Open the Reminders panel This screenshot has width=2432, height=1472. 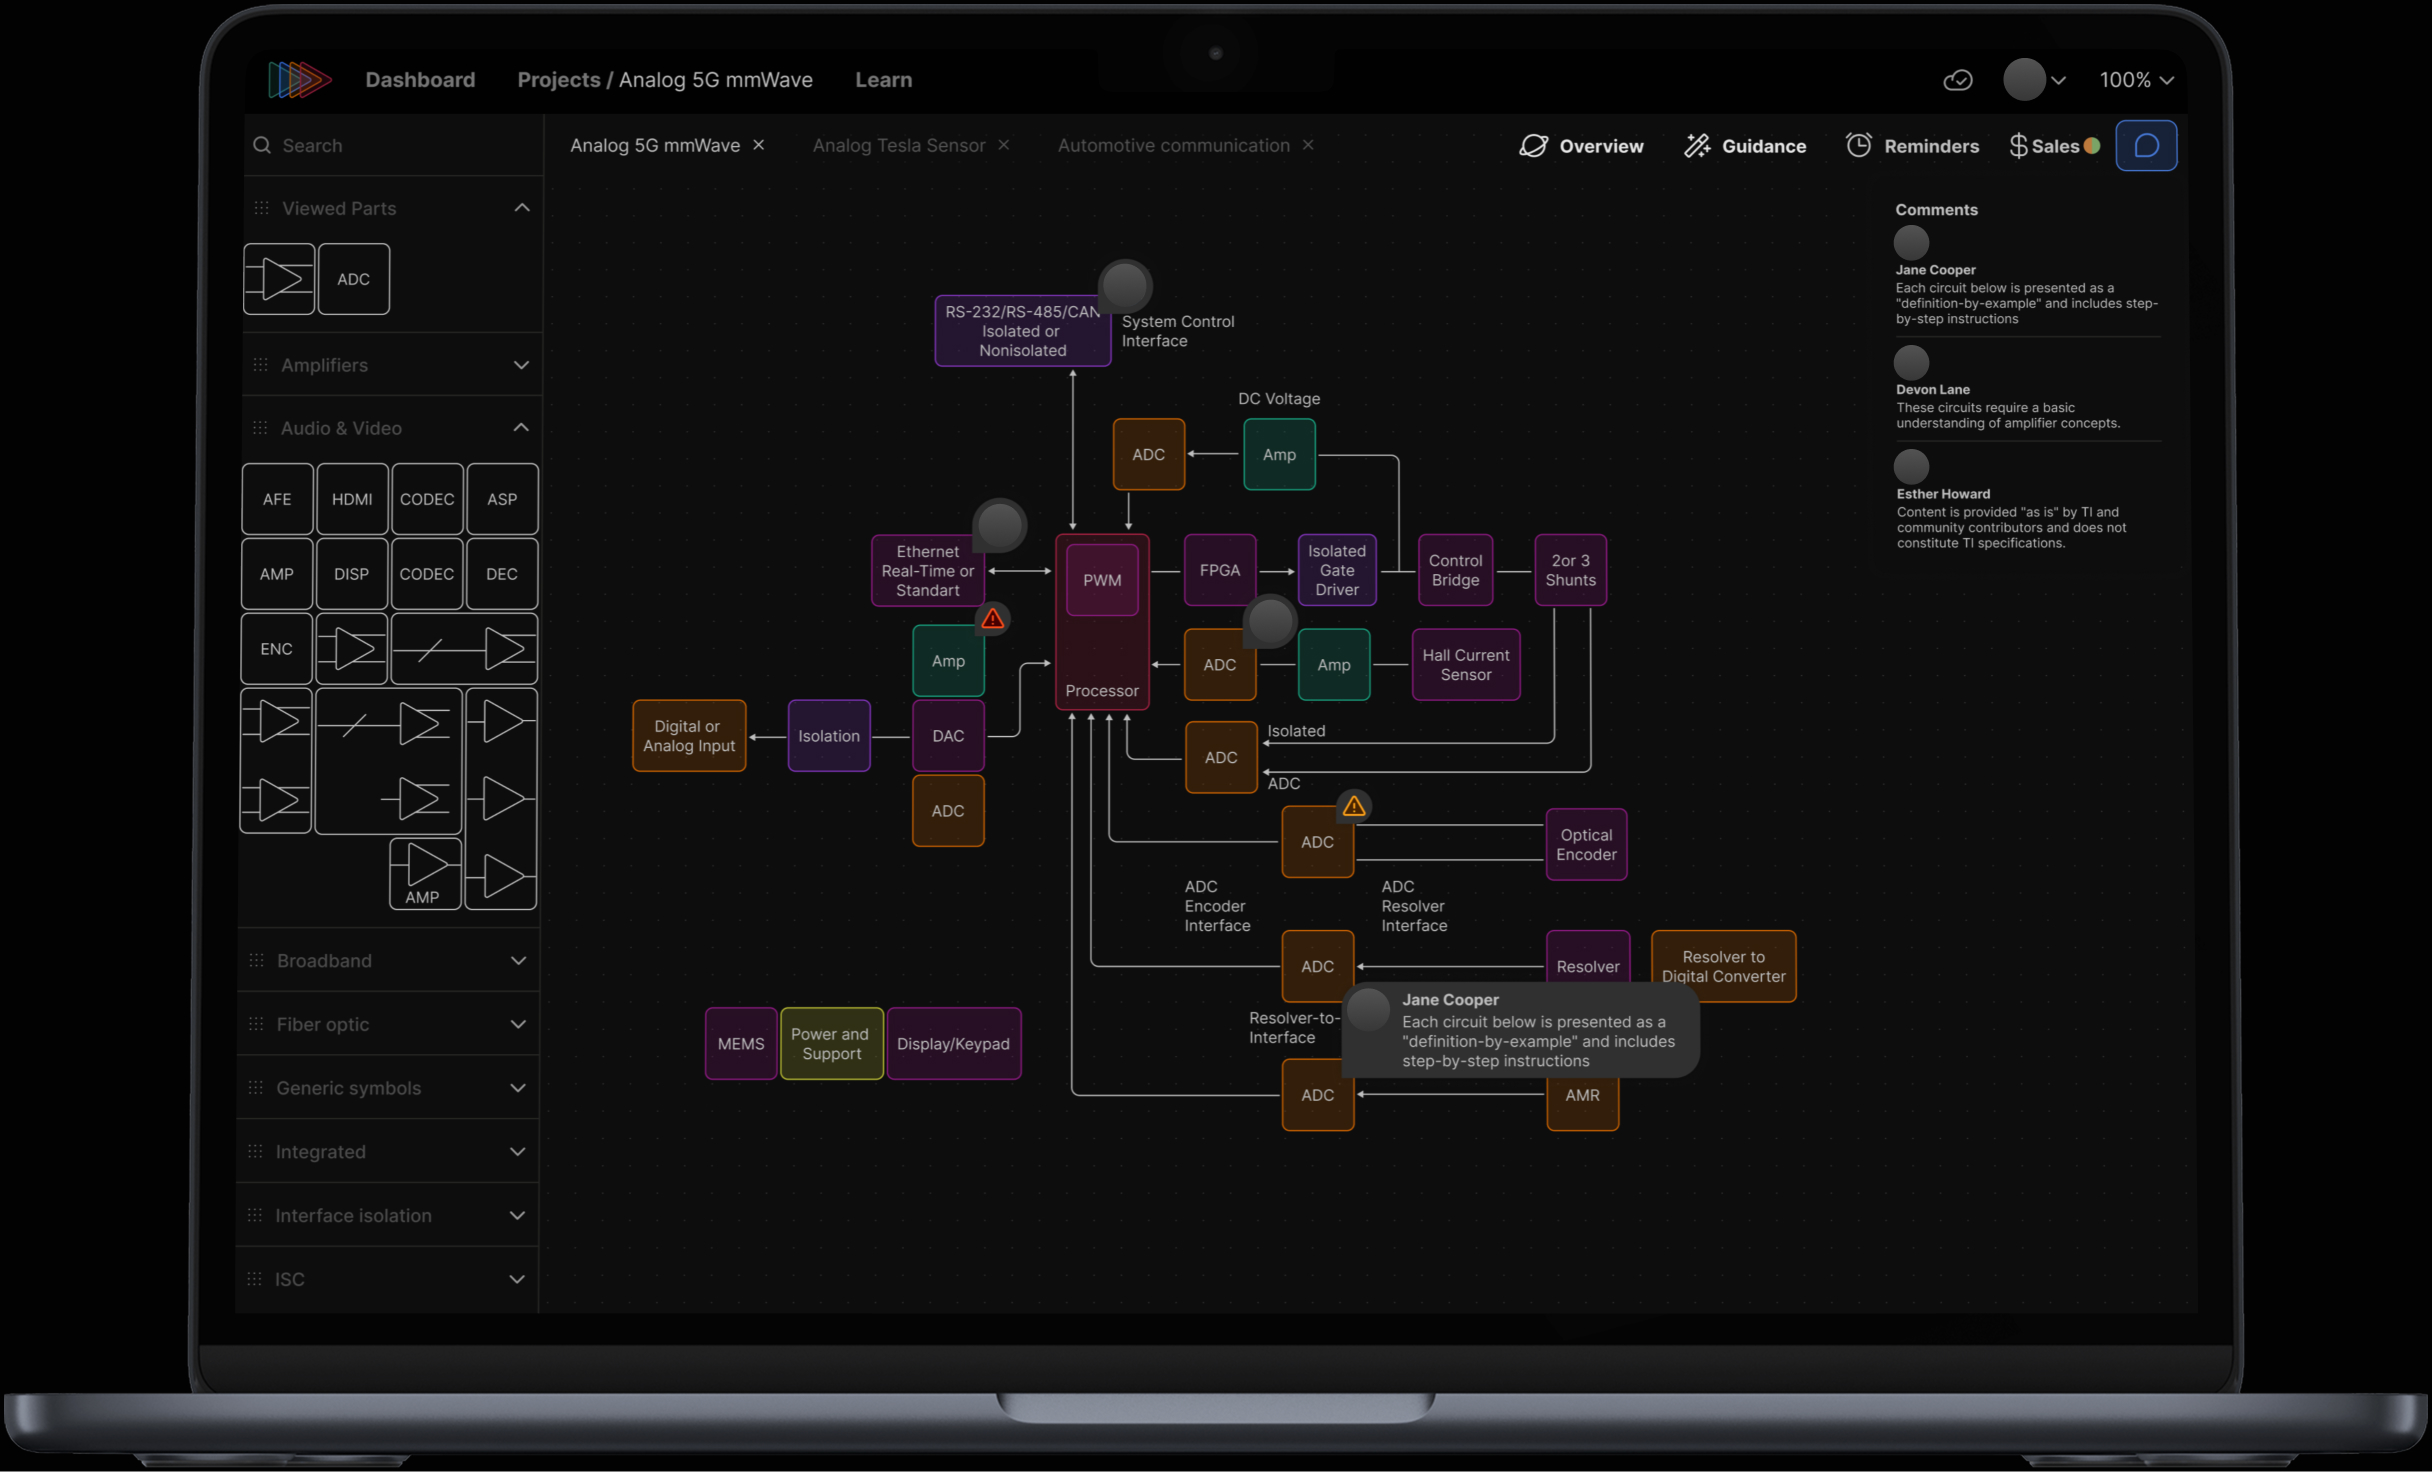click(x=1912, y=146)
